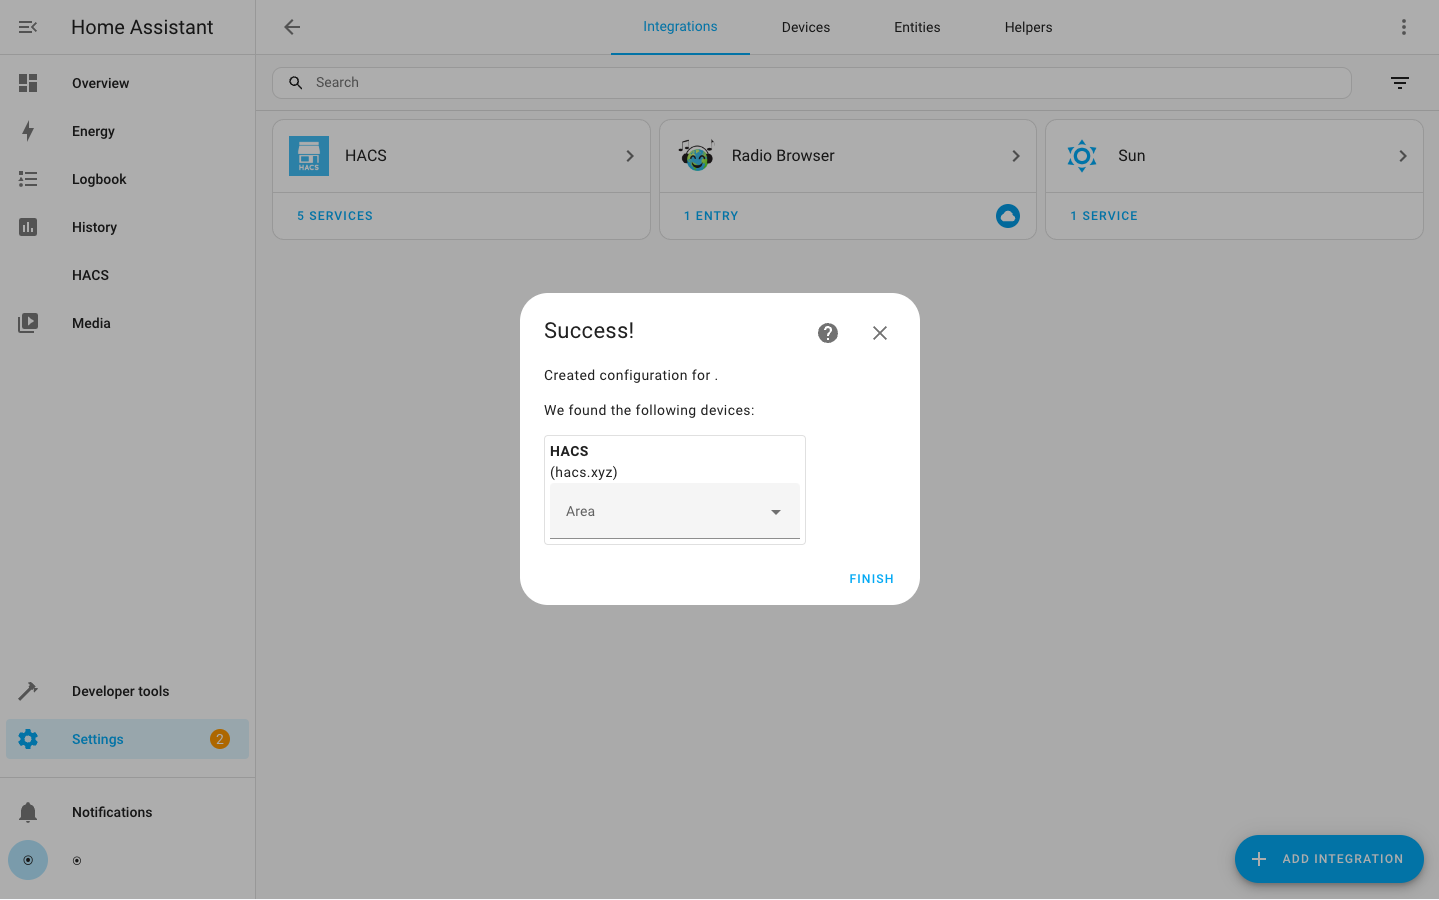Open the 5 SERVICES link under HACS
Screen dimensions: 1439x900
(x=335, y=216)
